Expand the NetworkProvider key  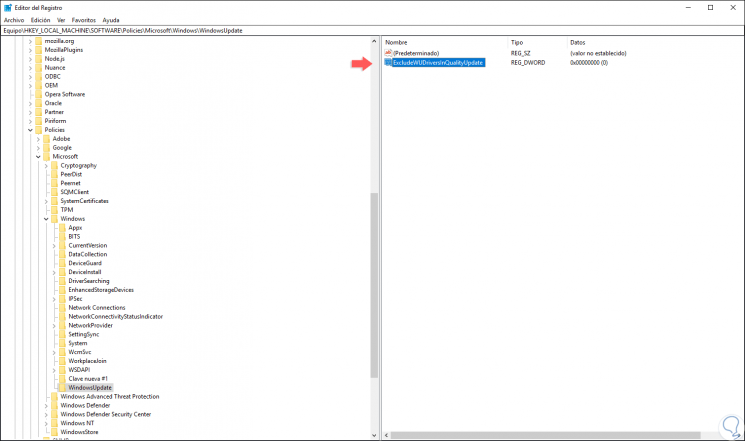click(x=54, y=326)
